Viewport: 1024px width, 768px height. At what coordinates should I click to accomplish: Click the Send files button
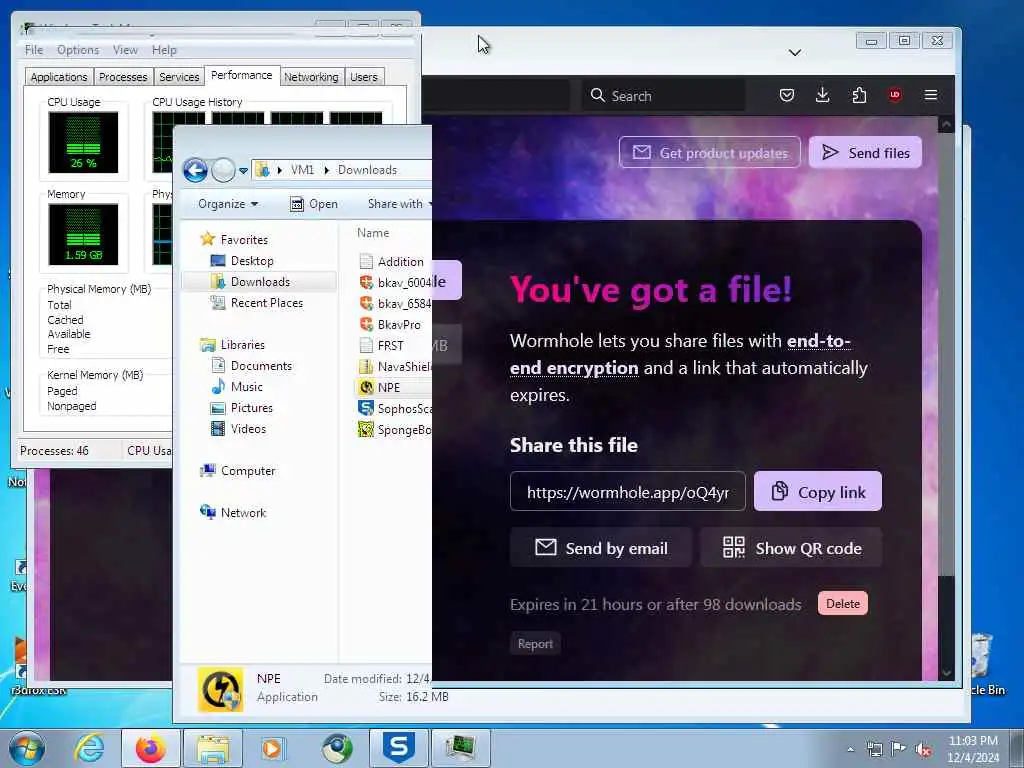[x=865, y=153]
